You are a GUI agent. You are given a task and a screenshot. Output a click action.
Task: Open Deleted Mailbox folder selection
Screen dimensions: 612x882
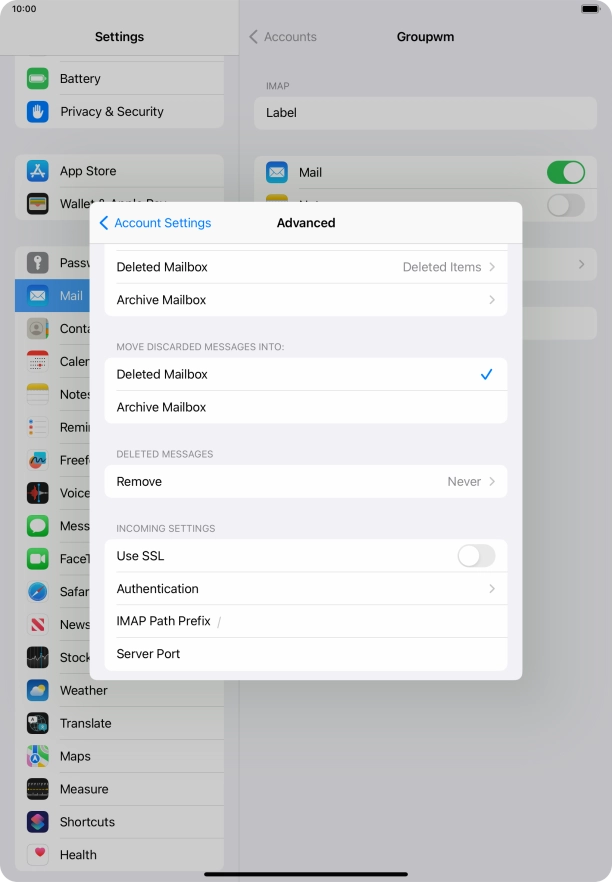(305, 267)
